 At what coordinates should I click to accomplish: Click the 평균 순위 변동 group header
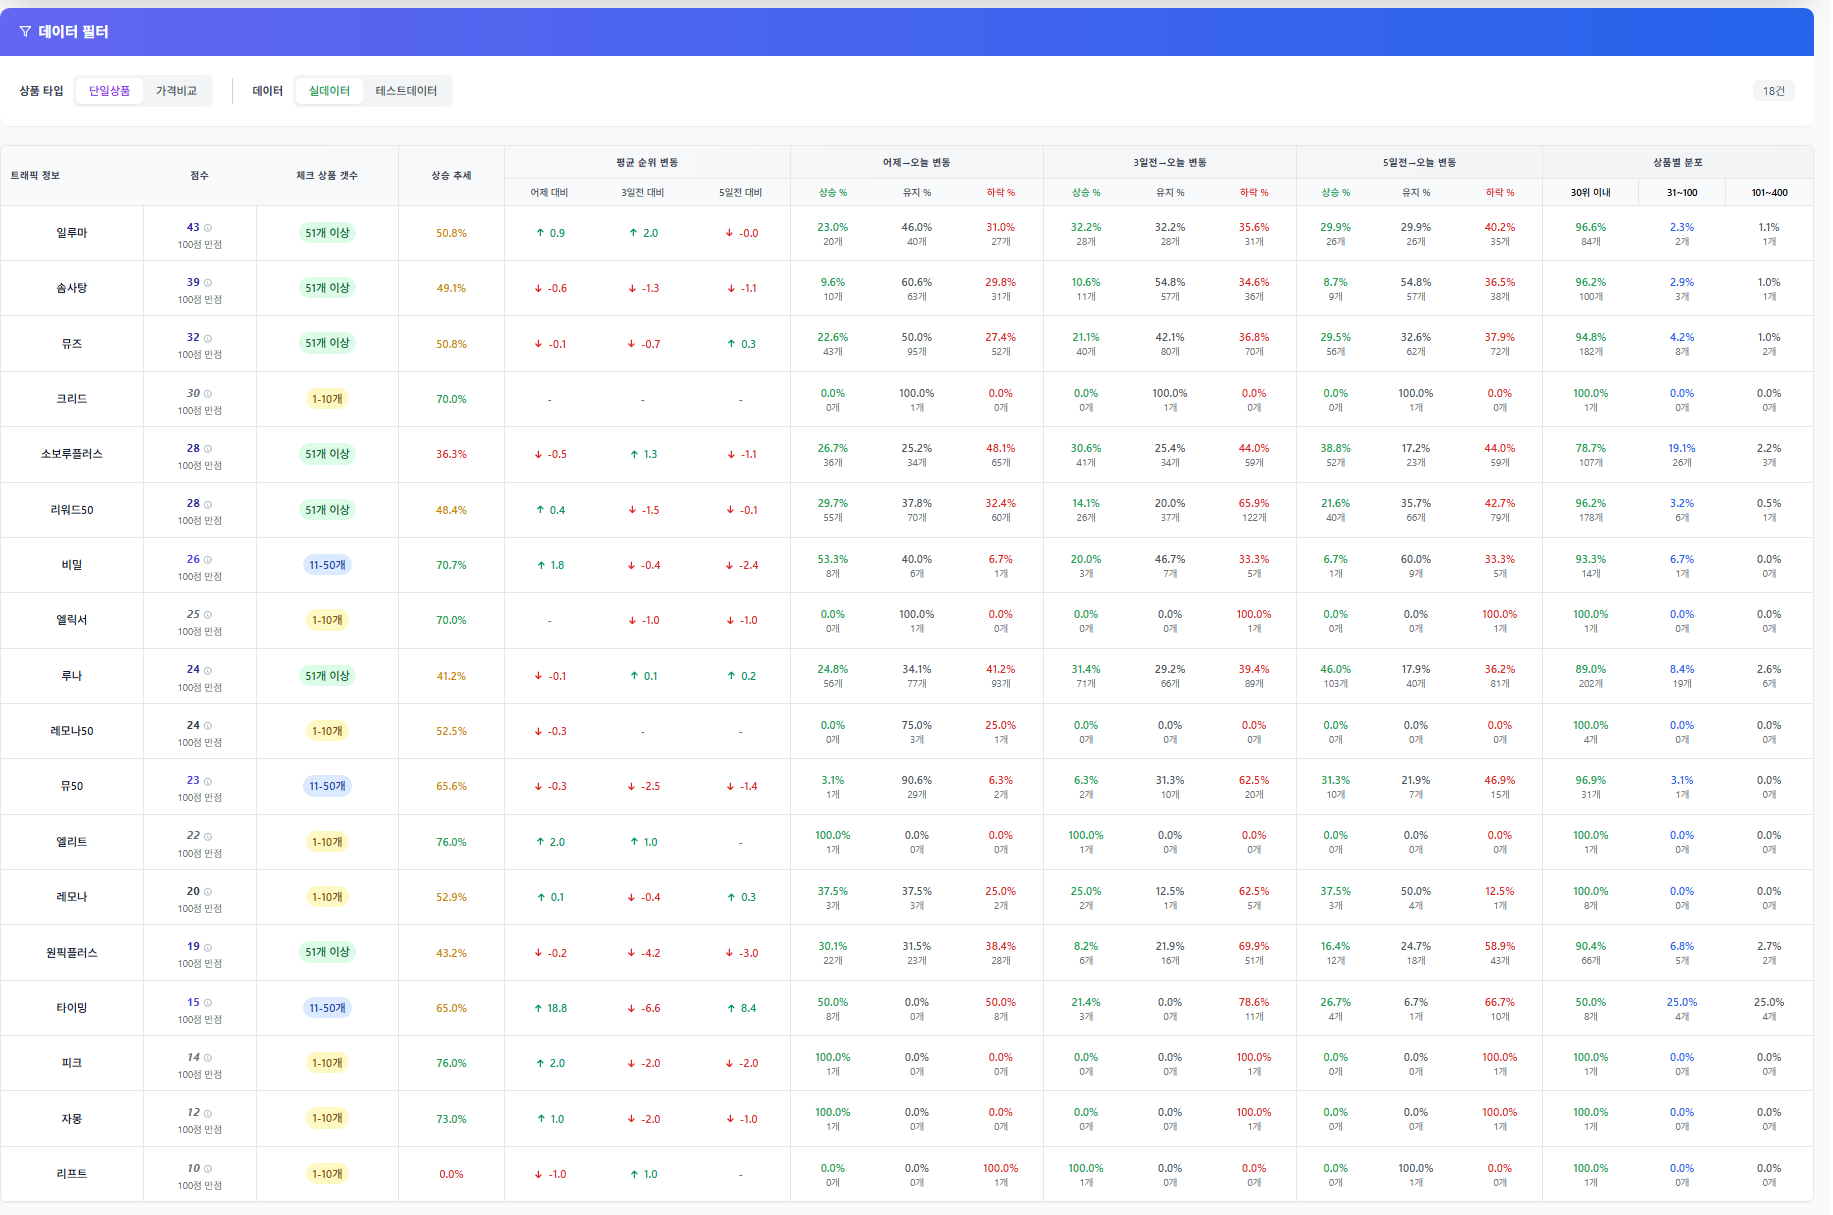(647, 162)
